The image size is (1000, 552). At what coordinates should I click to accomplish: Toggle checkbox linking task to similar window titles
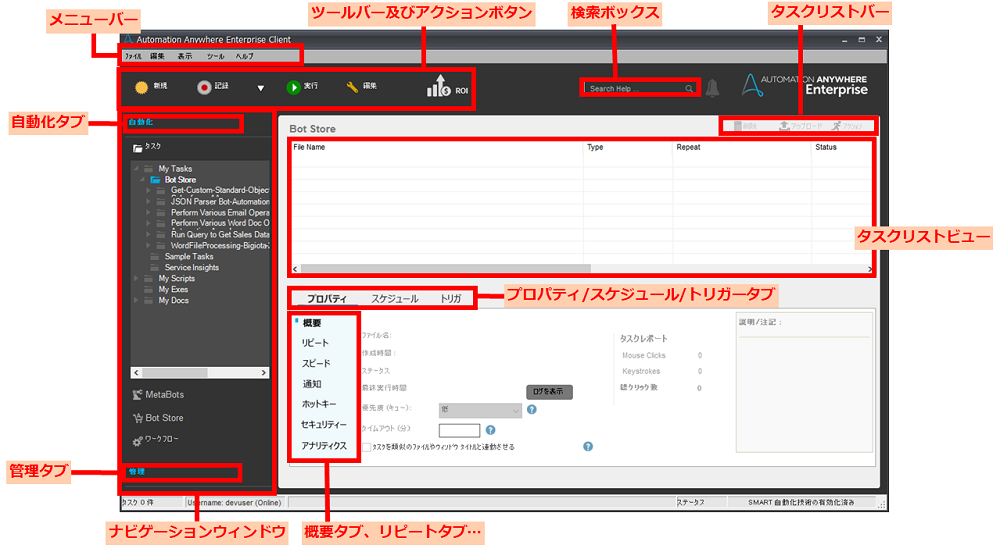[367, 447]
